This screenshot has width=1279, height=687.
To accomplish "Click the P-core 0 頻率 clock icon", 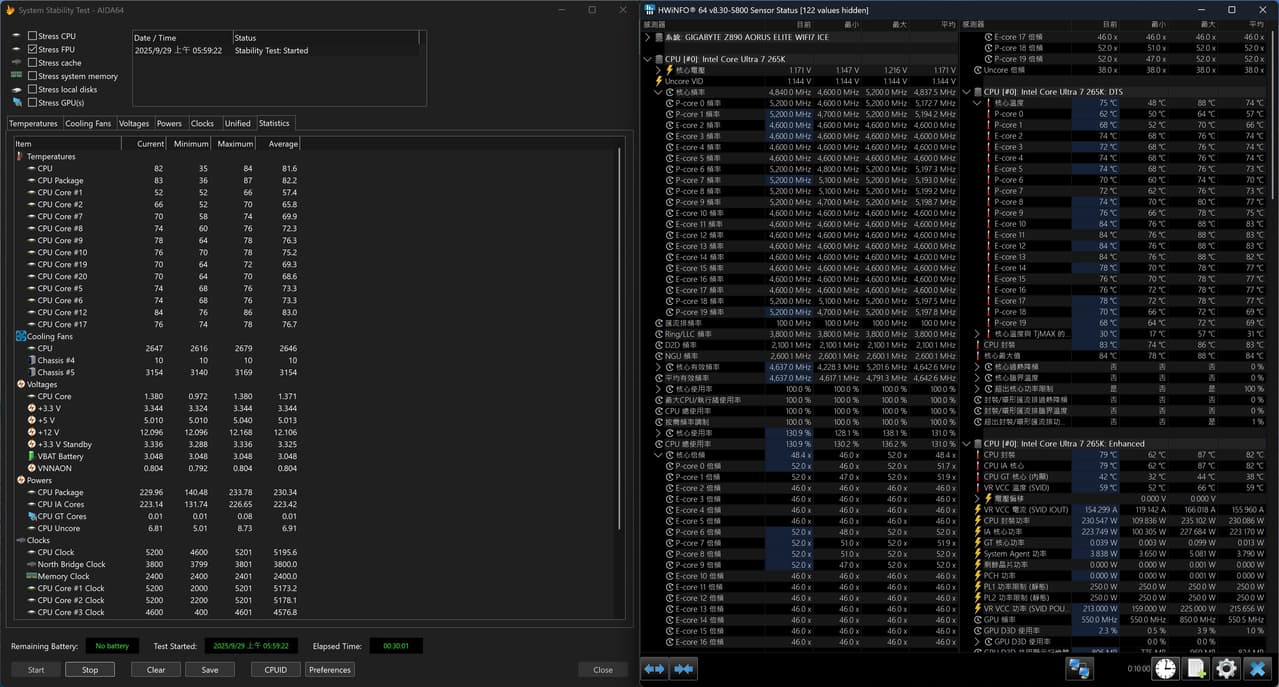I will coord(669,103).
